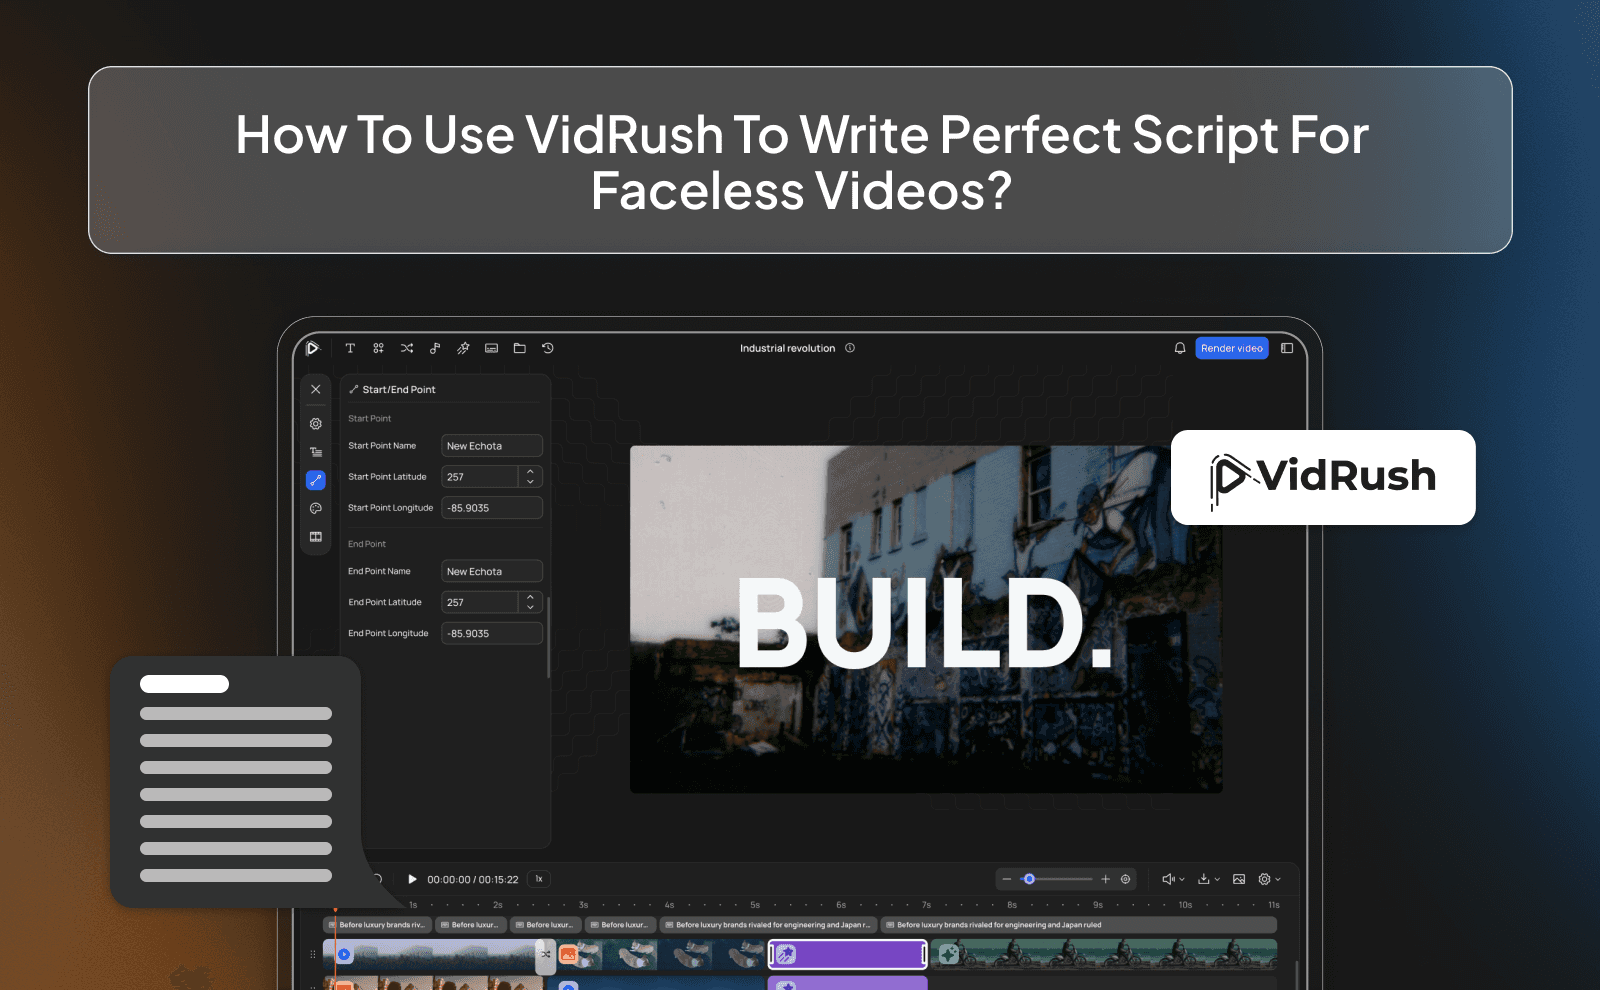Click the fit timeline target icon
Image resolution: width=1600 pixels, height=990 pixels.
pos(1126,879)
